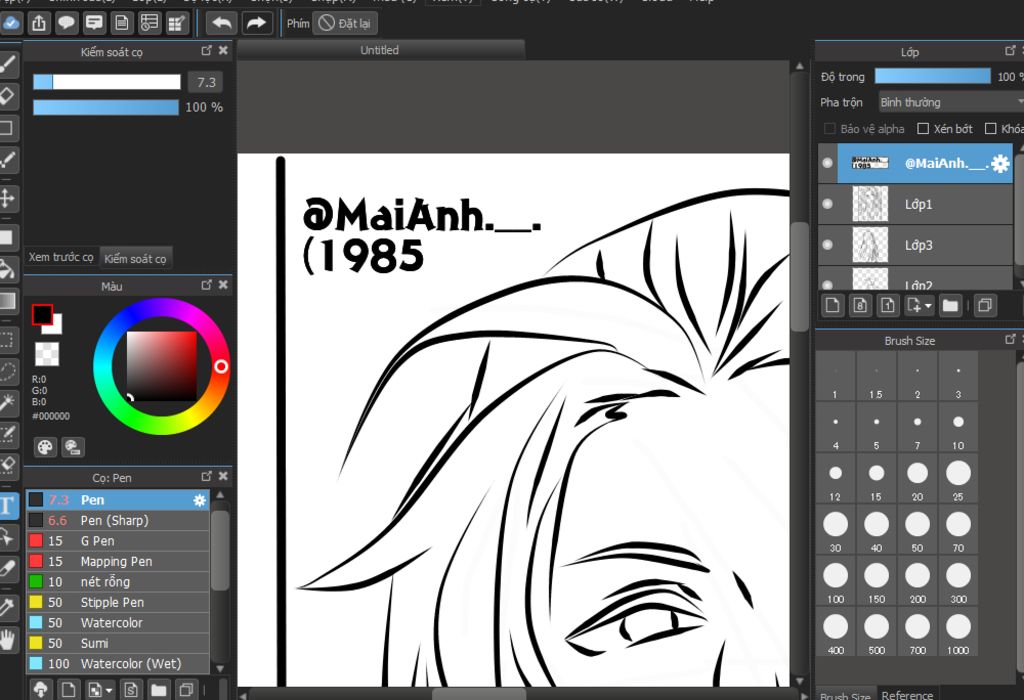Click the Độ trong opacity slider
Viewport: 1024px width, 700px height.
(932, 76)
